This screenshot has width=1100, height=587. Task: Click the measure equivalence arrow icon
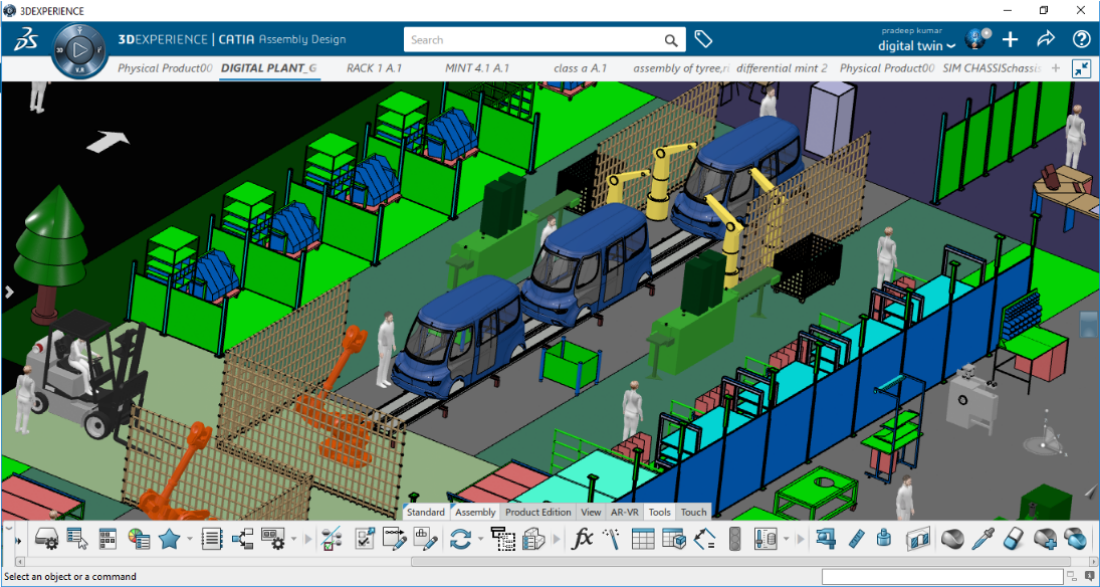pos(704,539)
